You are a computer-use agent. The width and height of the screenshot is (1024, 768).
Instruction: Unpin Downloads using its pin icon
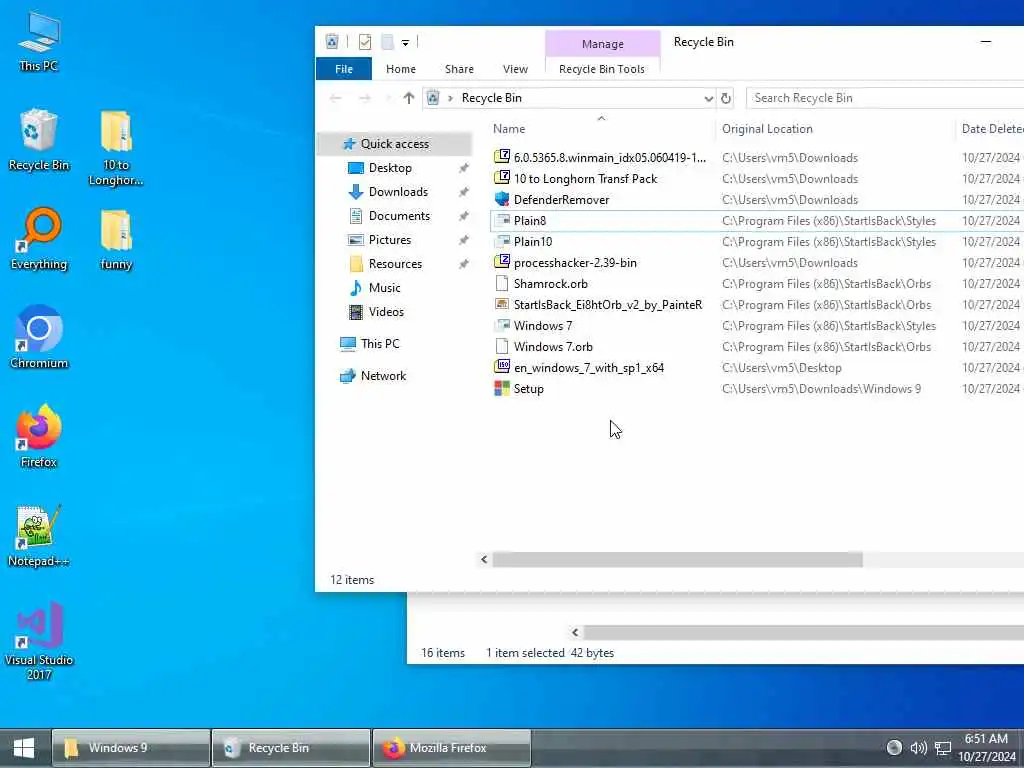pos(464,192)
